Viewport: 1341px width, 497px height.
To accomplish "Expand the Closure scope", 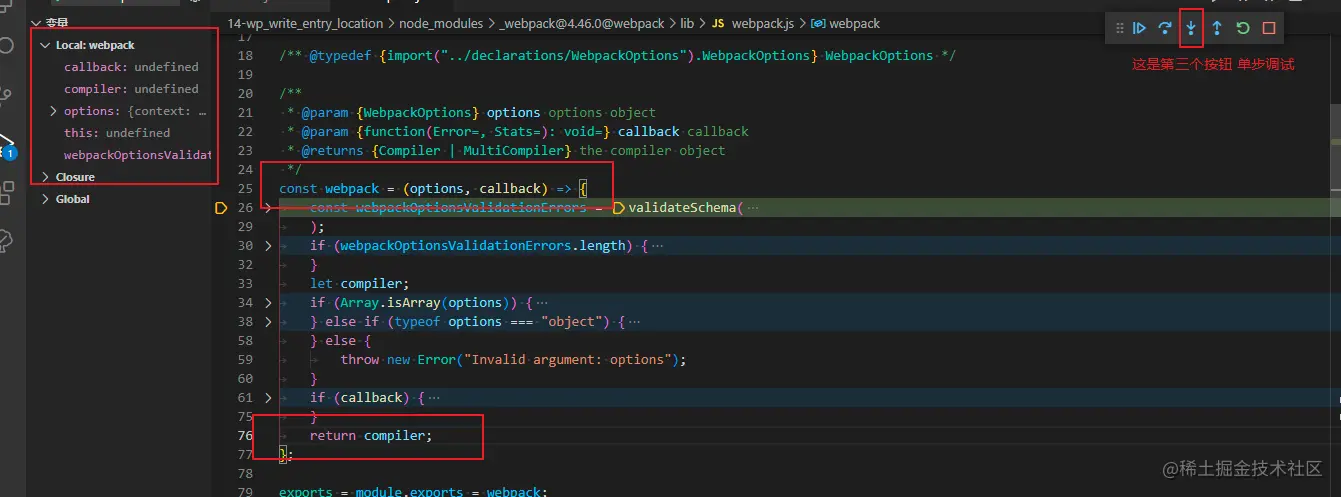I will tap(44, 177).
